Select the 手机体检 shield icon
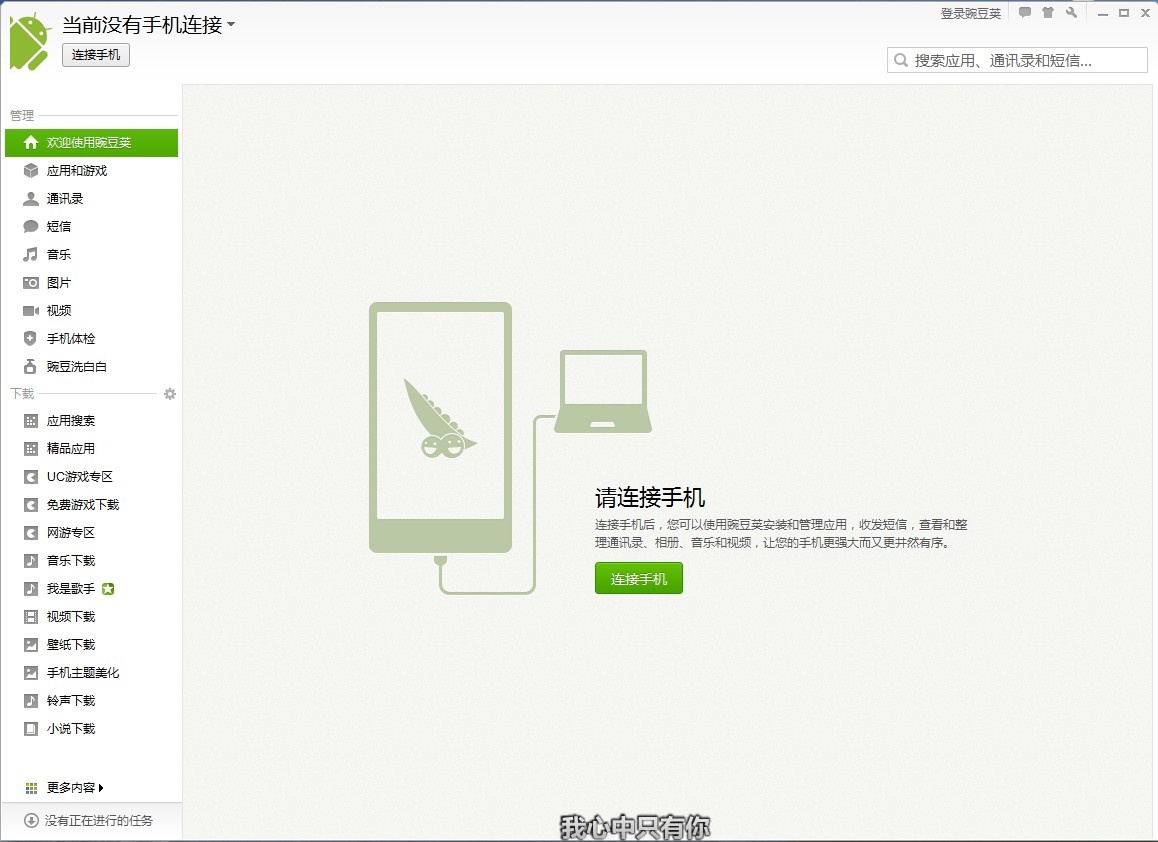The image size is (1158, 842). 30,339
